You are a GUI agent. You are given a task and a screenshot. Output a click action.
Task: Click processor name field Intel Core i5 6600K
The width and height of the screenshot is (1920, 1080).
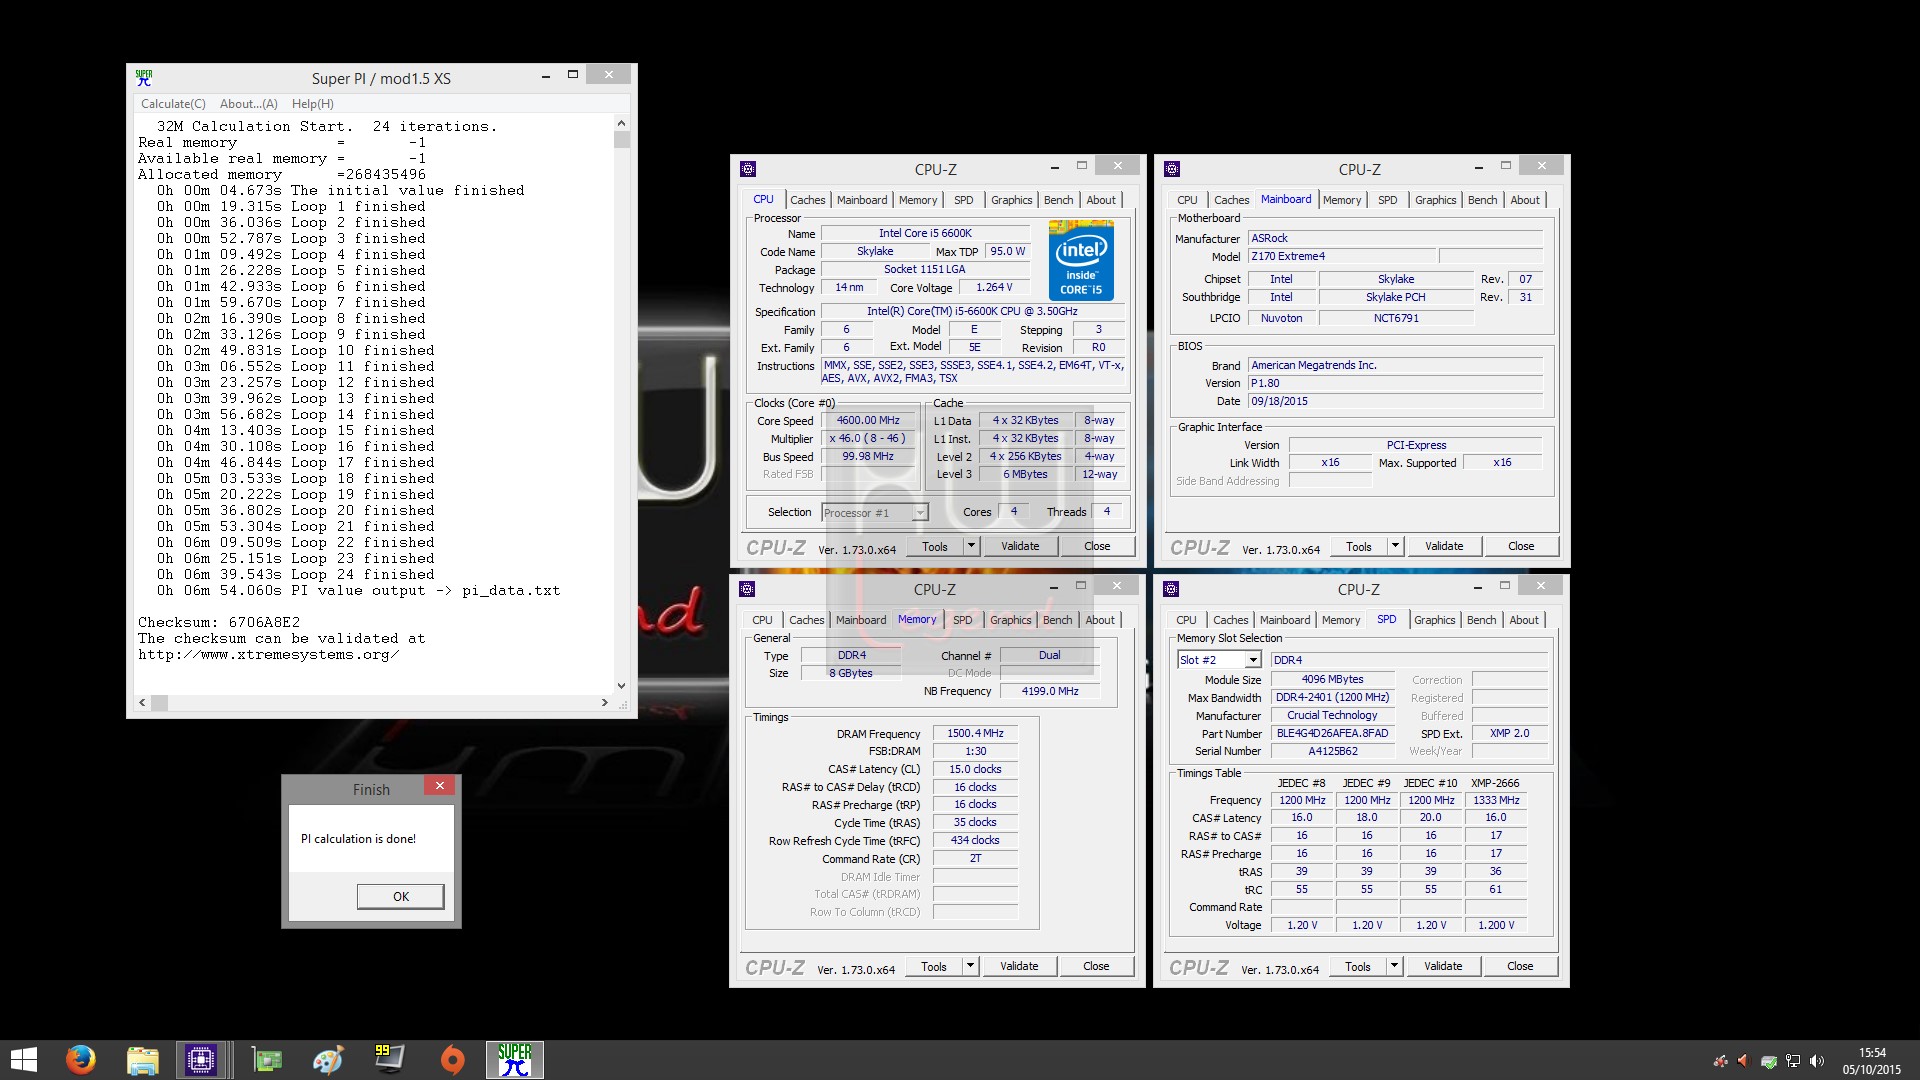coord(926,233)
